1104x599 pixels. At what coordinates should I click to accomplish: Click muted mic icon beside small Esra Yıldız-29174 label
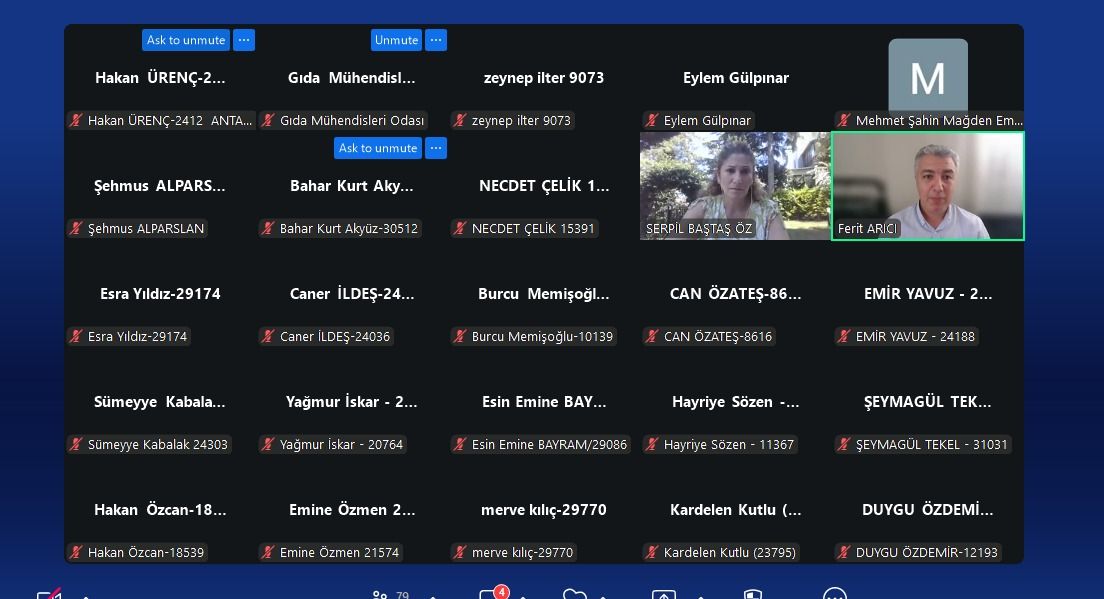tap(76, 336)
